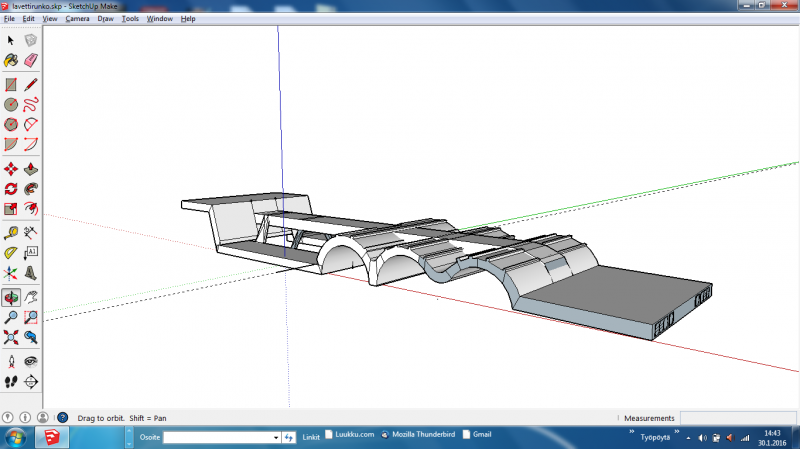
Task: Expand the Linkit chevron overflow
Action: pyautogui.click(x=632, y=432)
